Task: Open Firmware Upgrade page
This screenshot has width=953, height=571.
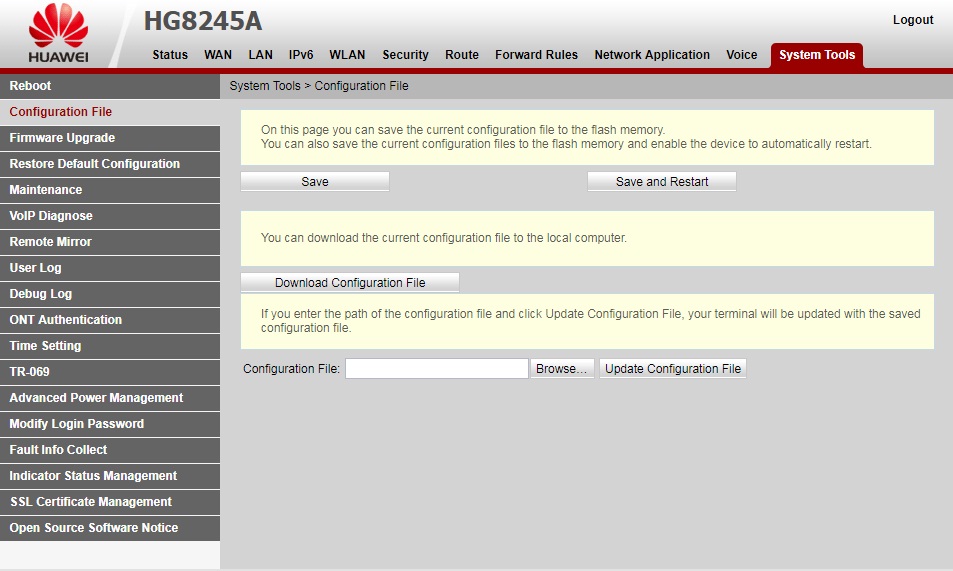Action: [x=110, y=138]
